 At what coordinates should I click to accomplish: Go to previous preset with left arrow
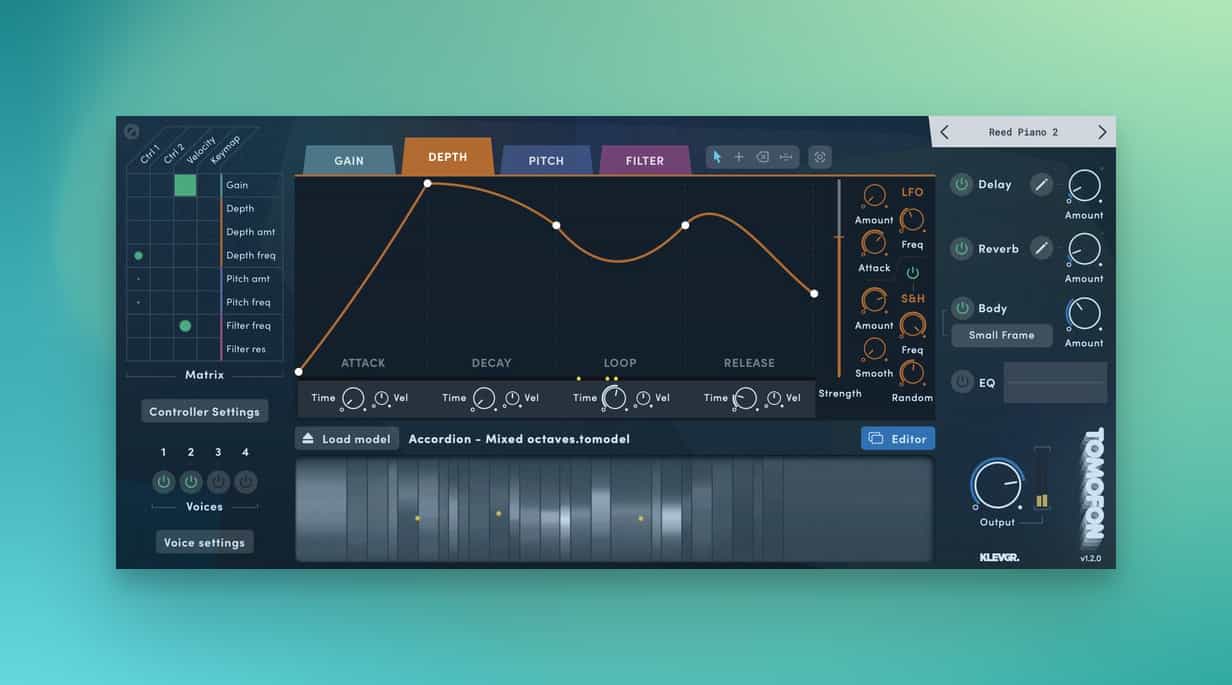pos(945,132)
